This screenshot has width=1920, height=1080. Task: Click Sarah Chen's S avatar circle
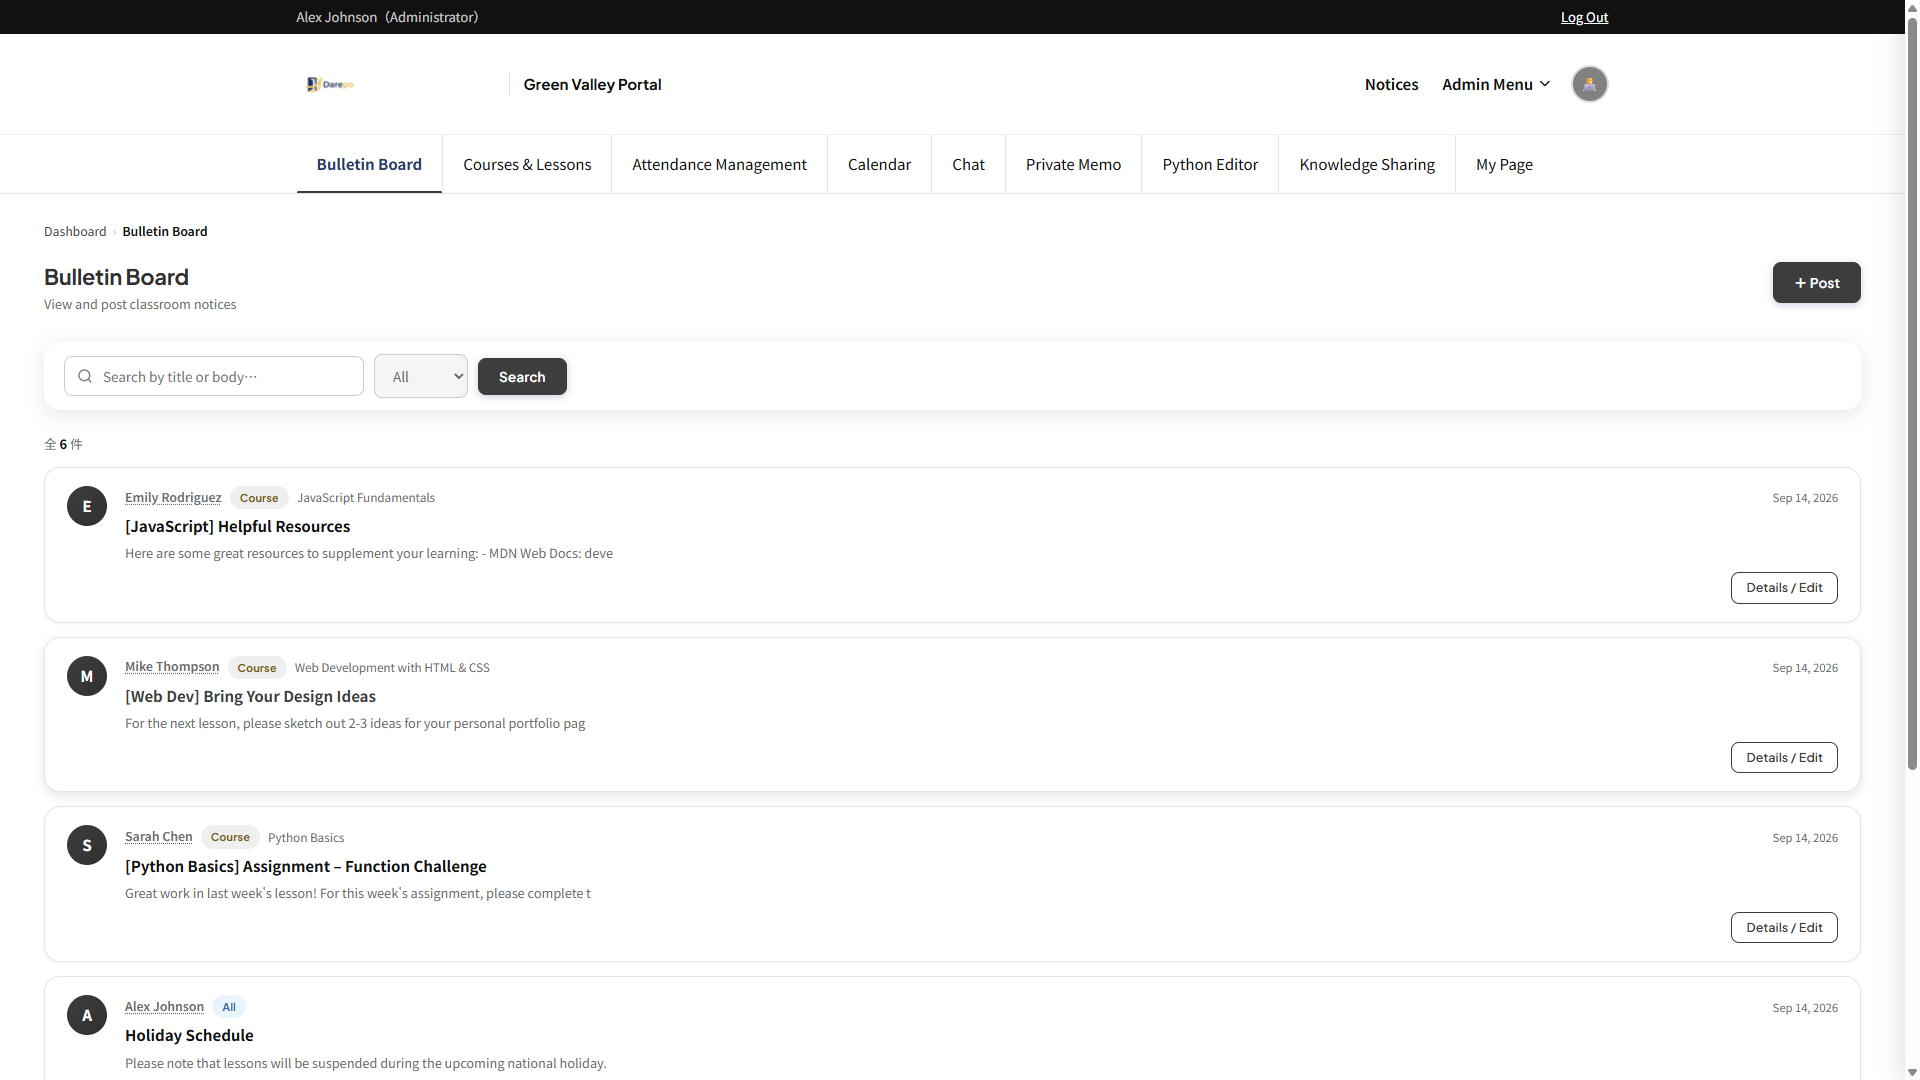tap(87, 845)
